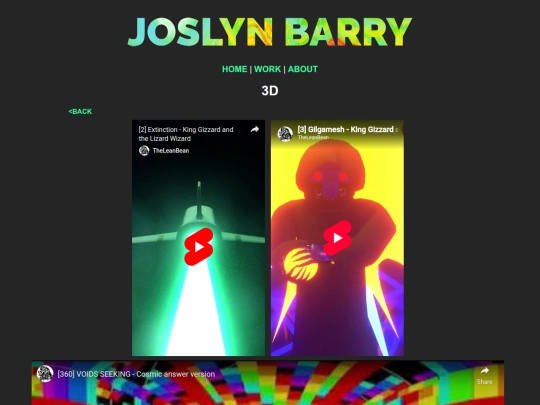Go to the HOME page
The width and height of the screenshot is (540, 405).
point(235,69)
